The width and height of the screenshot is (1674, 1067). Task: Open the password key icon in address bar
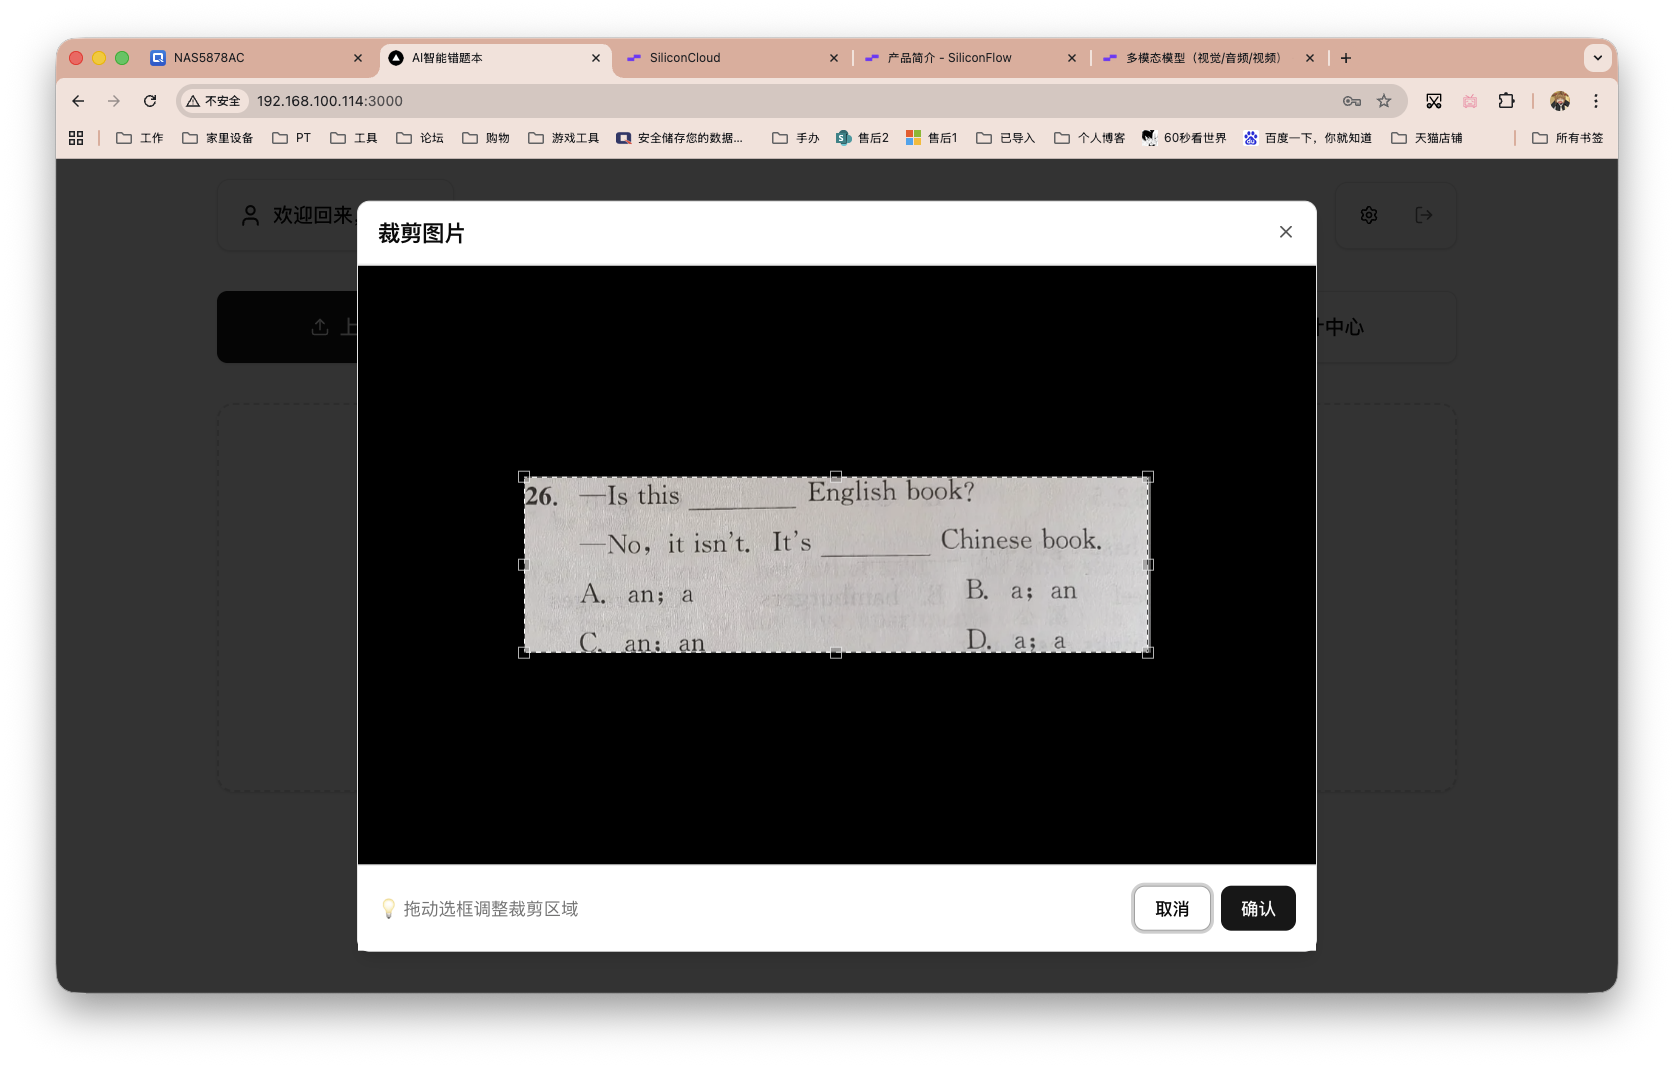pyautogui.click(x=1352, y=101)
